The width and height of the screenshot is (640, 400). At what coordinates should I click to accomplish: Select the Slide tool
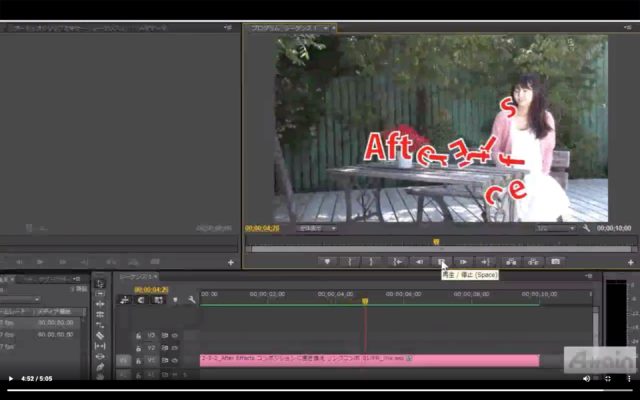pyautogui.click(x=100, y=356)
